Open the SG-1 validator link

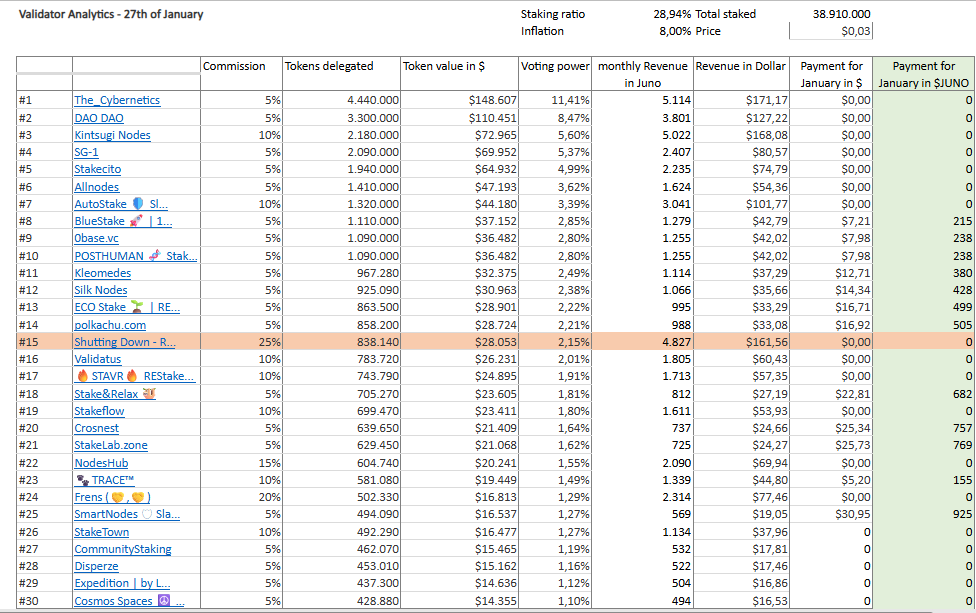coord(87,152)
